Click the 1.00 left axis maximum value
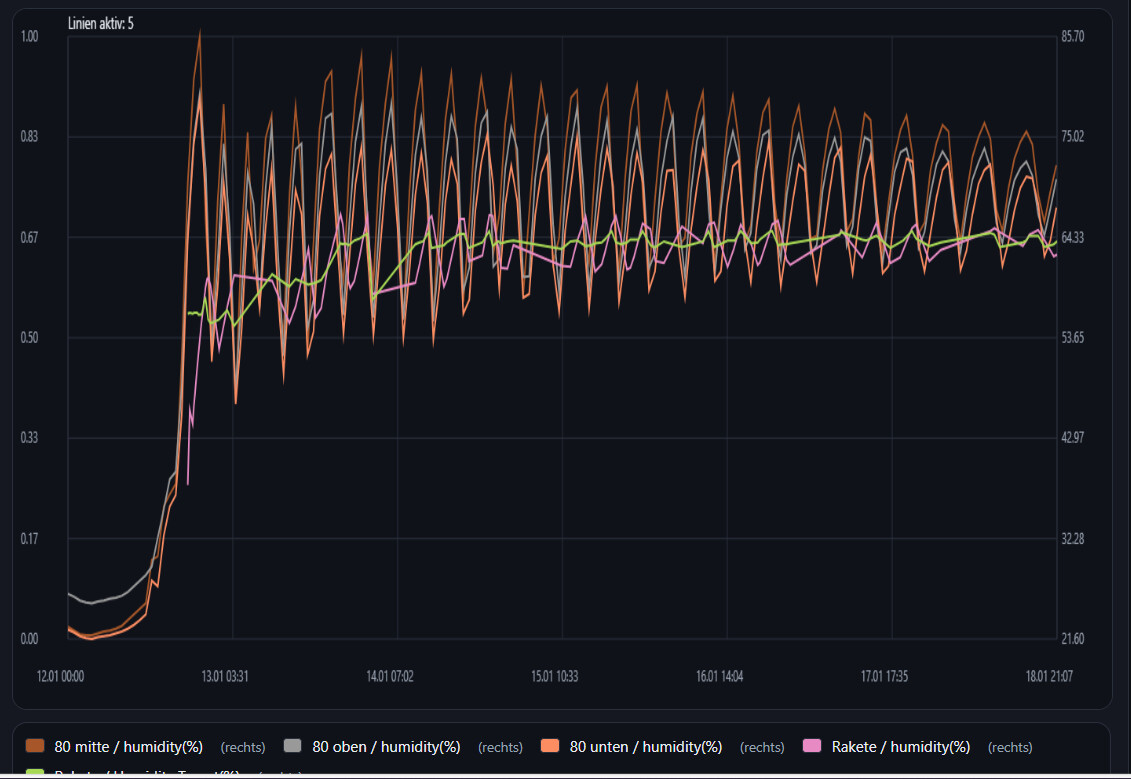 (x=29, y=37)
